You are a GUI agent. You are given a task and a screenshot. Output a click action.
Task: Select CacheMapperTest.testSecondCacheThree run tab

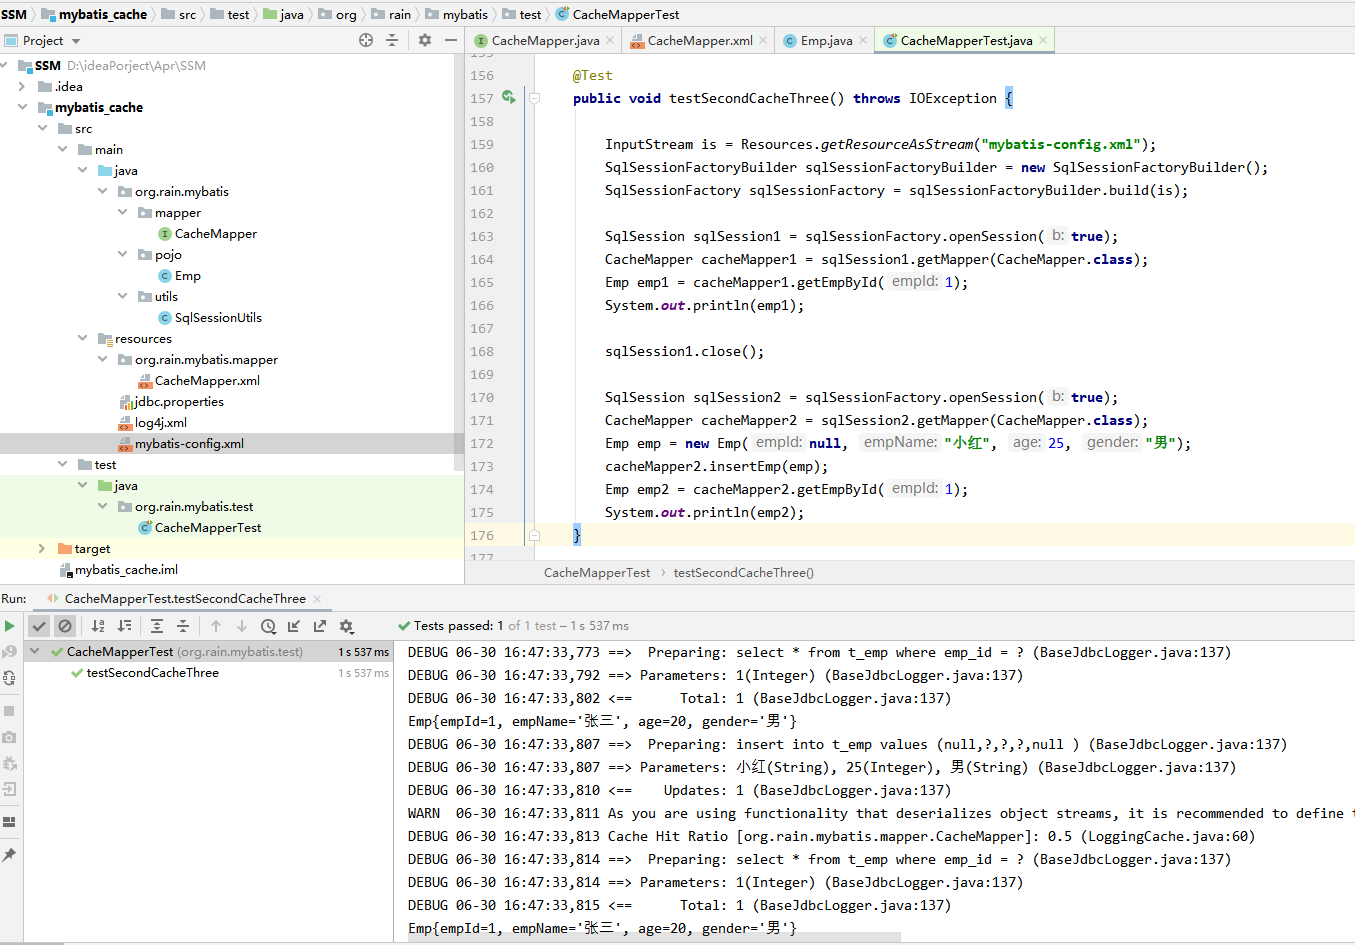tap(185, 598)
